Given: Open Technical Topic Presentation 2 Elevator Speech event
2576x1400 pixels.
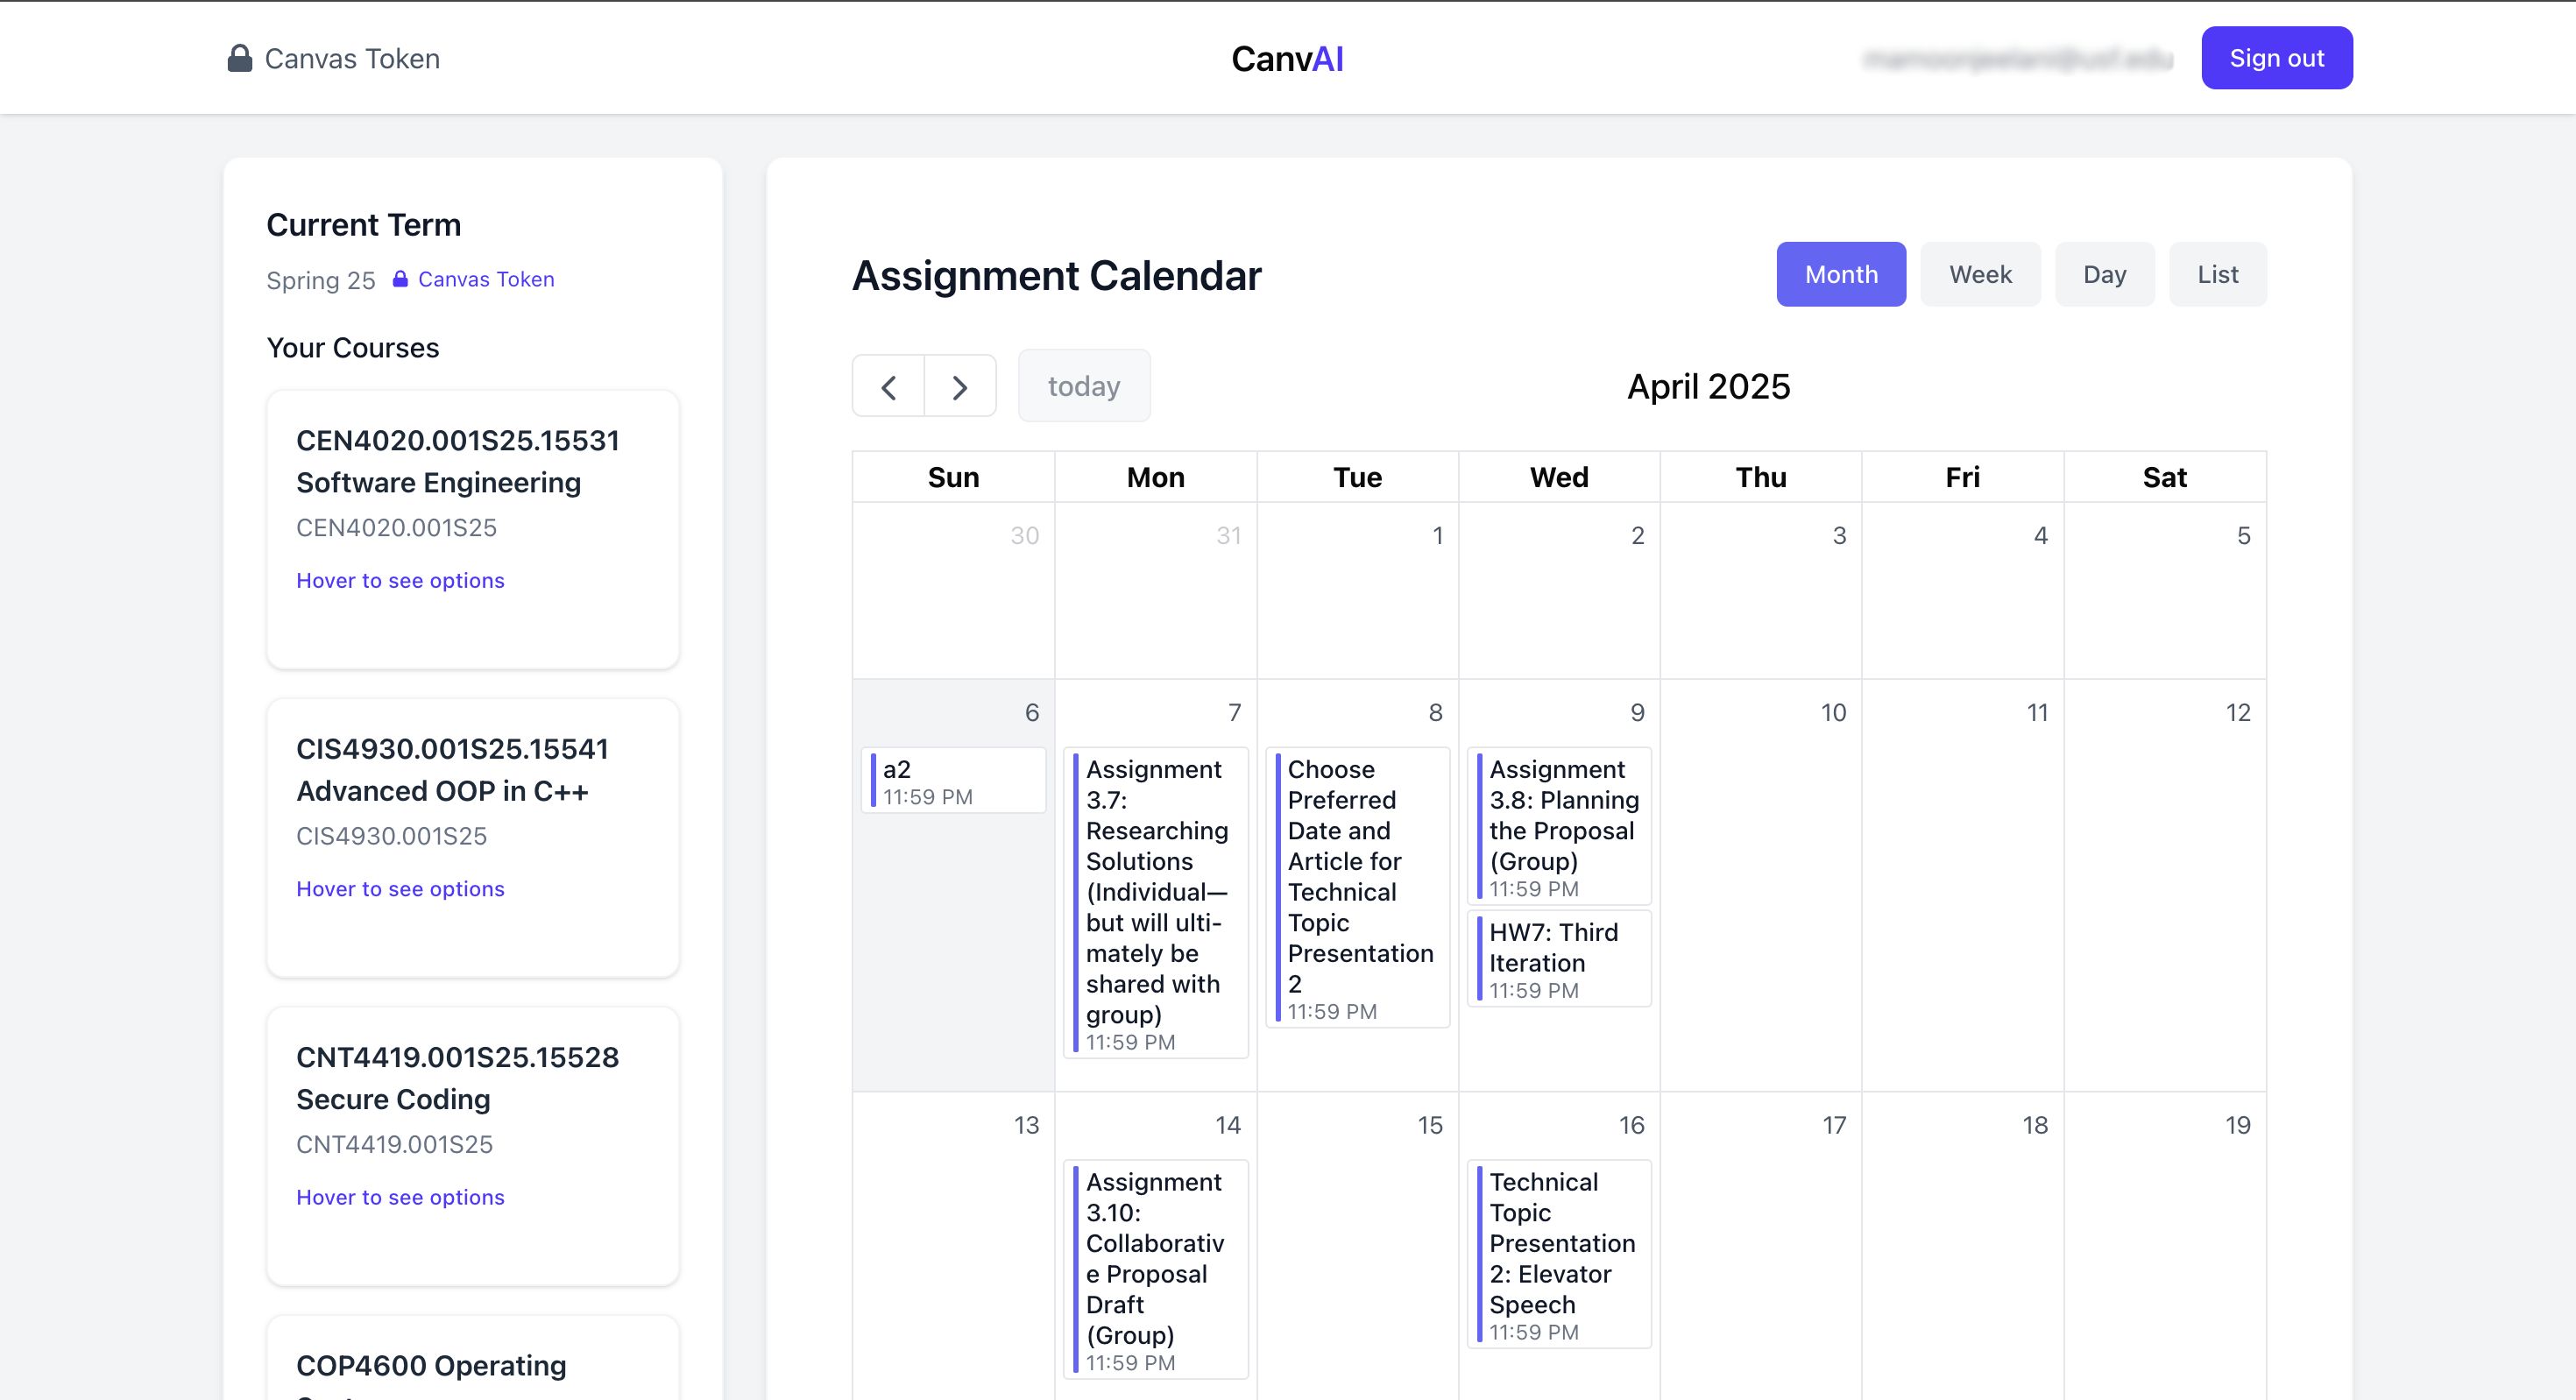Looking at the screenshot, I should click(1559, 1255).
